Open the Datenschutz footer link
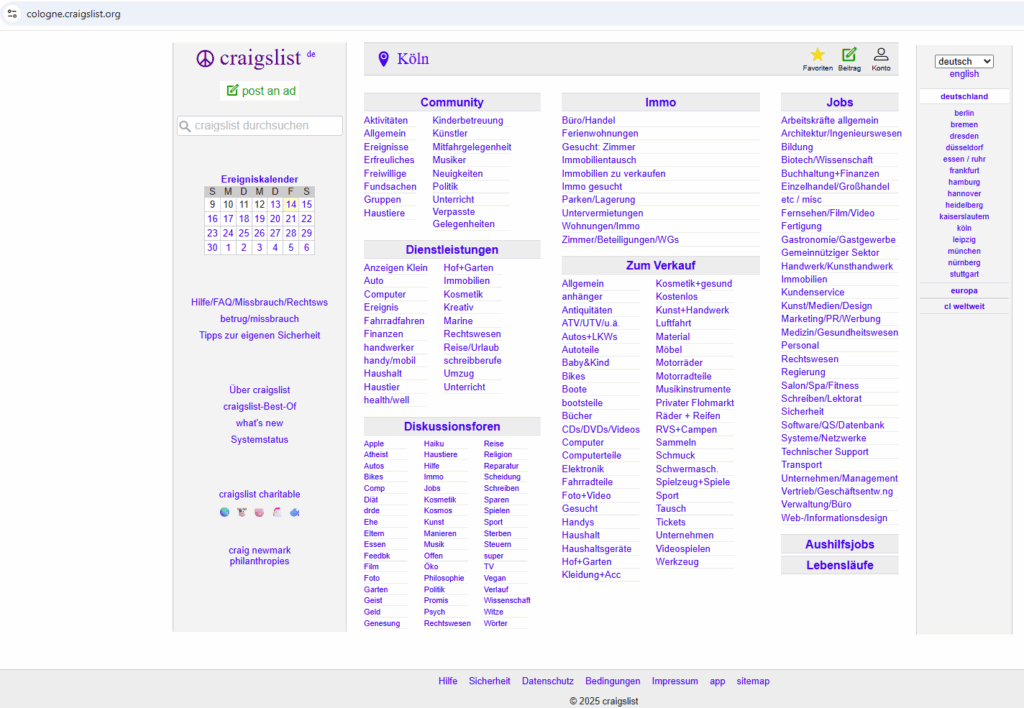This screenshot has width=1024, height=708. pos(547,681)
